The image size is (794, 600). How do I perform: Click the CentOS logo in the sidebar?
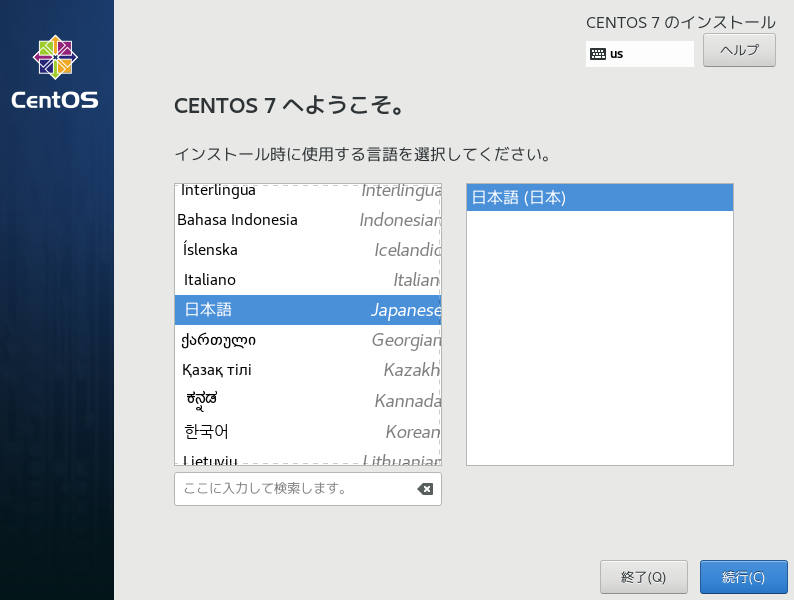coord(55,72)
